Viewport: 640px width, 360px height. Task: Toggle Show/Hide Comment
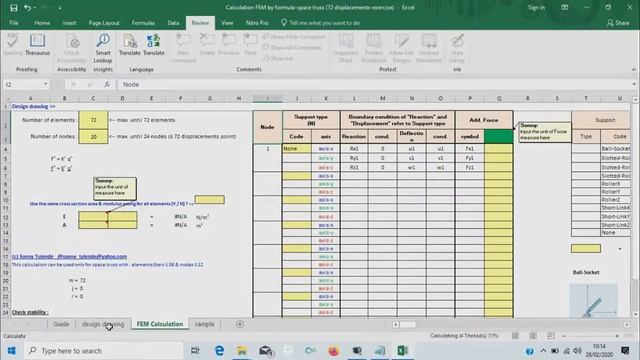294,37
